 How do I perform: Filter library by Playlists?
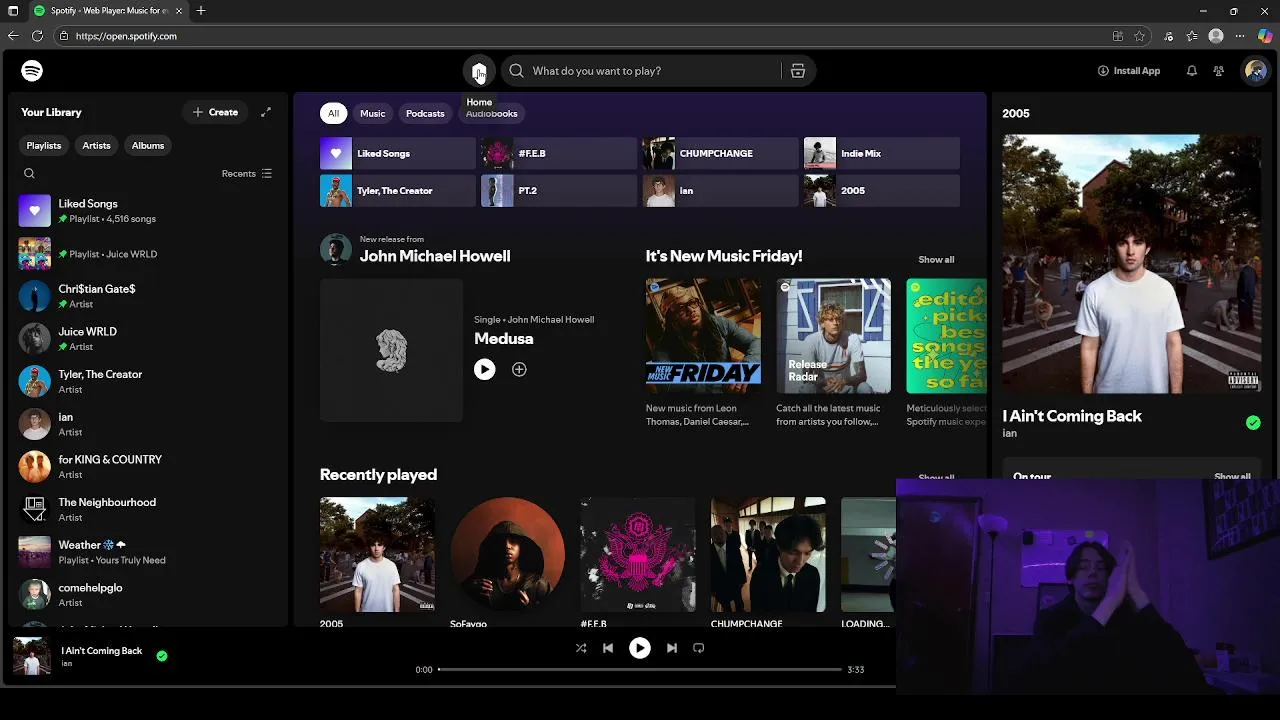(44, 145)
